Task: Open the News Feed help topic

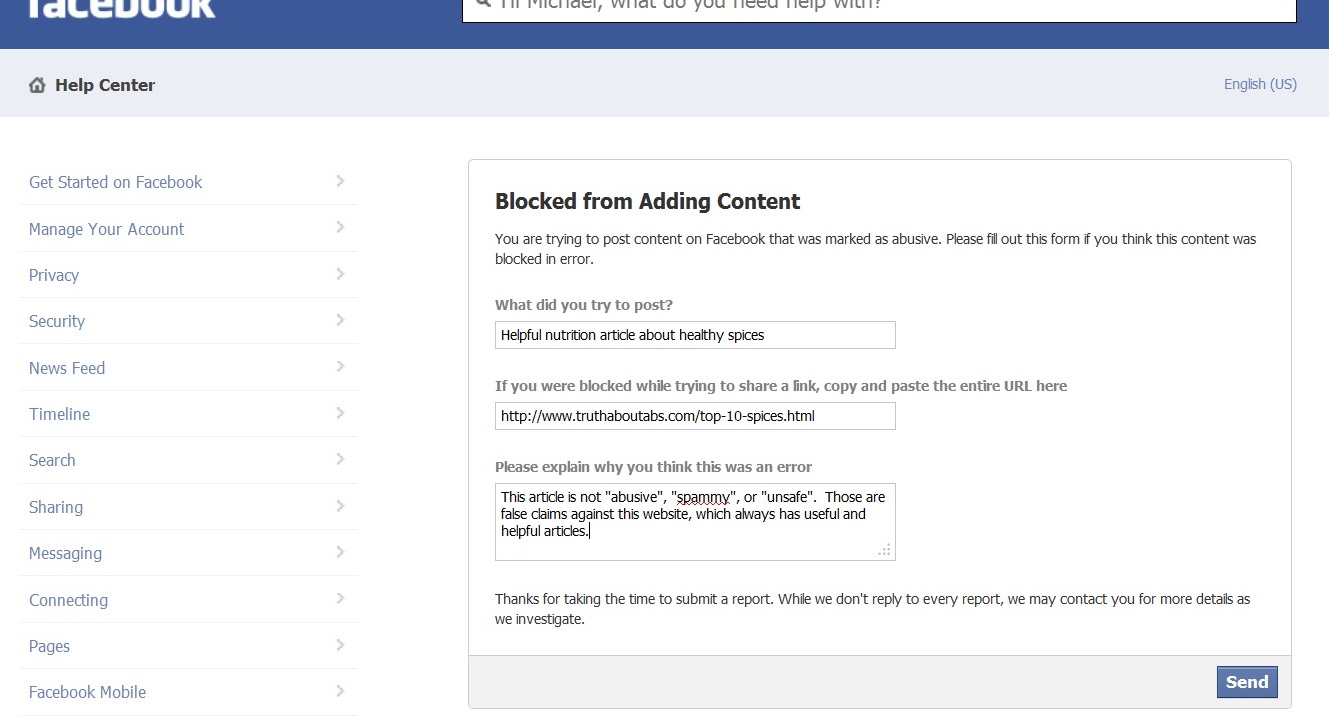Action: 67,368
